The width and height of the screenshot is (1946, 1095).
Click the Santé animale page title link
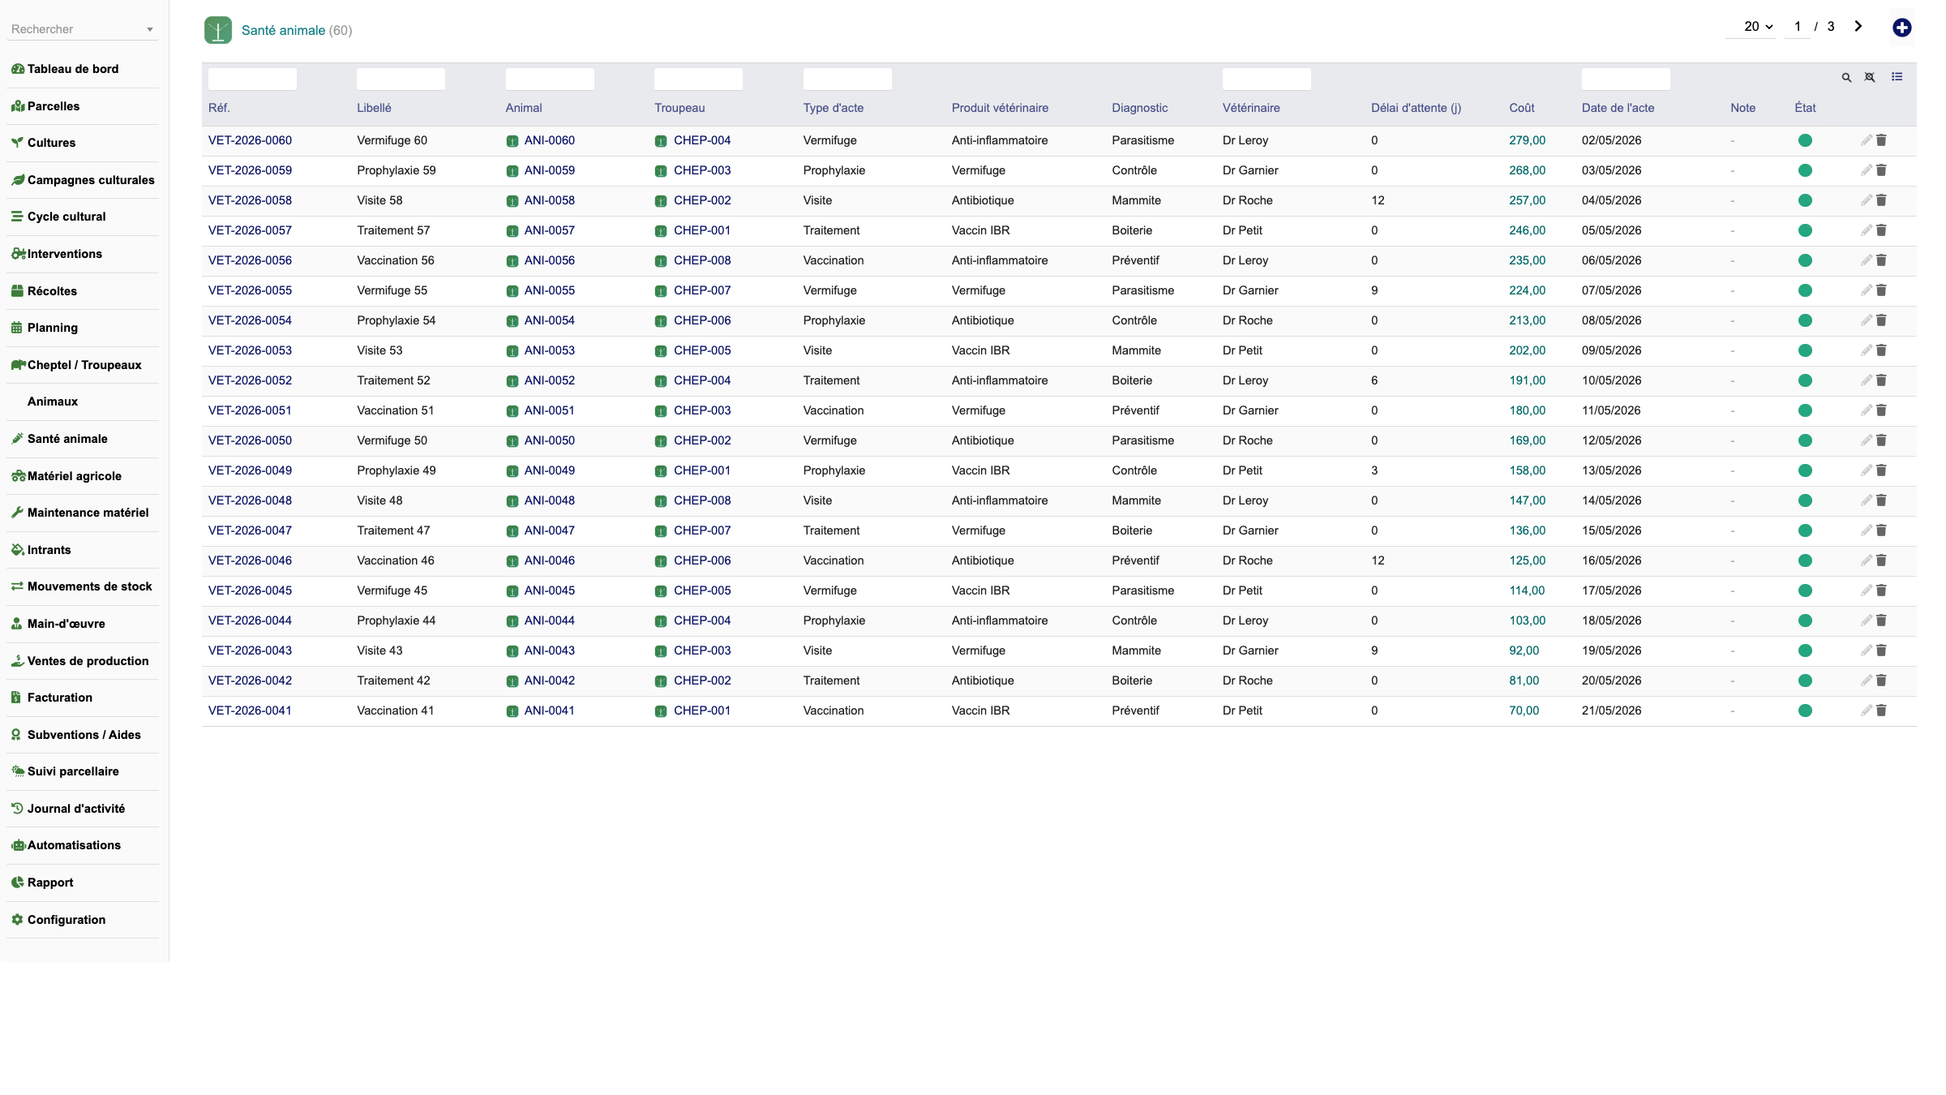pos(283,30)
